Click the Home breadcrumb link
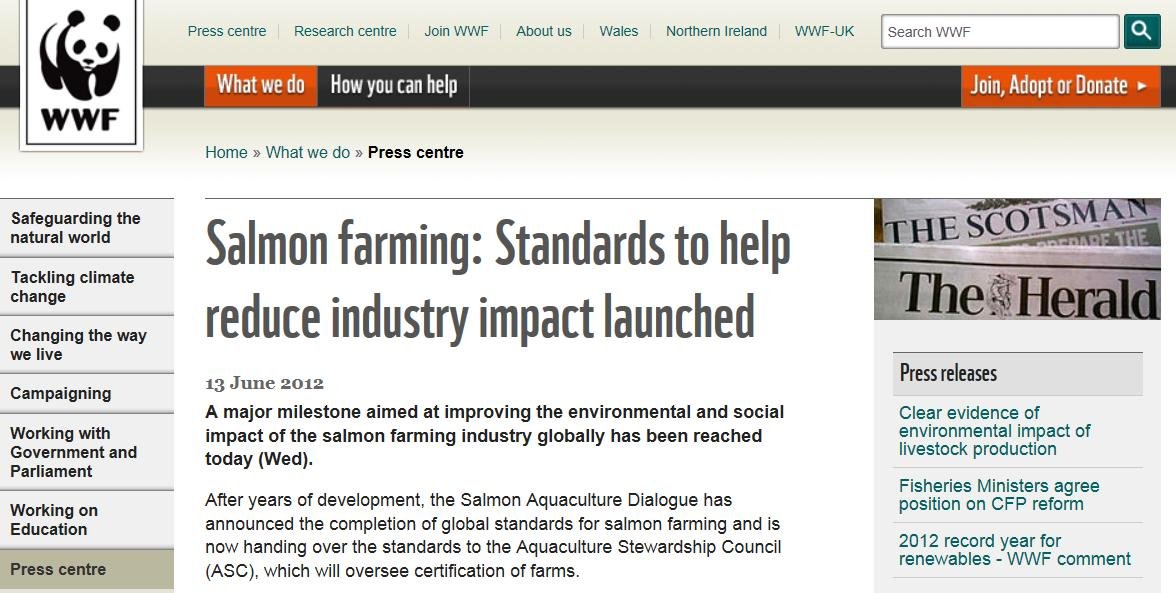The width and height of the screenshot is (1176, 593). pyautogui.click(x=226, y=152)
